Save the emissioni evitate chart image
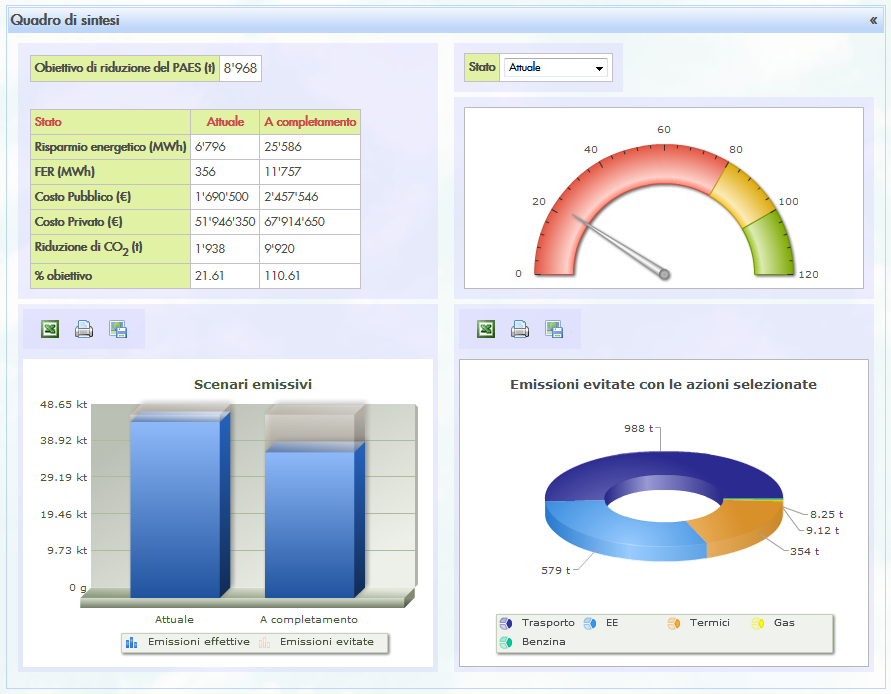This screenshot has width=891, height=694. [x=554, y=329]
